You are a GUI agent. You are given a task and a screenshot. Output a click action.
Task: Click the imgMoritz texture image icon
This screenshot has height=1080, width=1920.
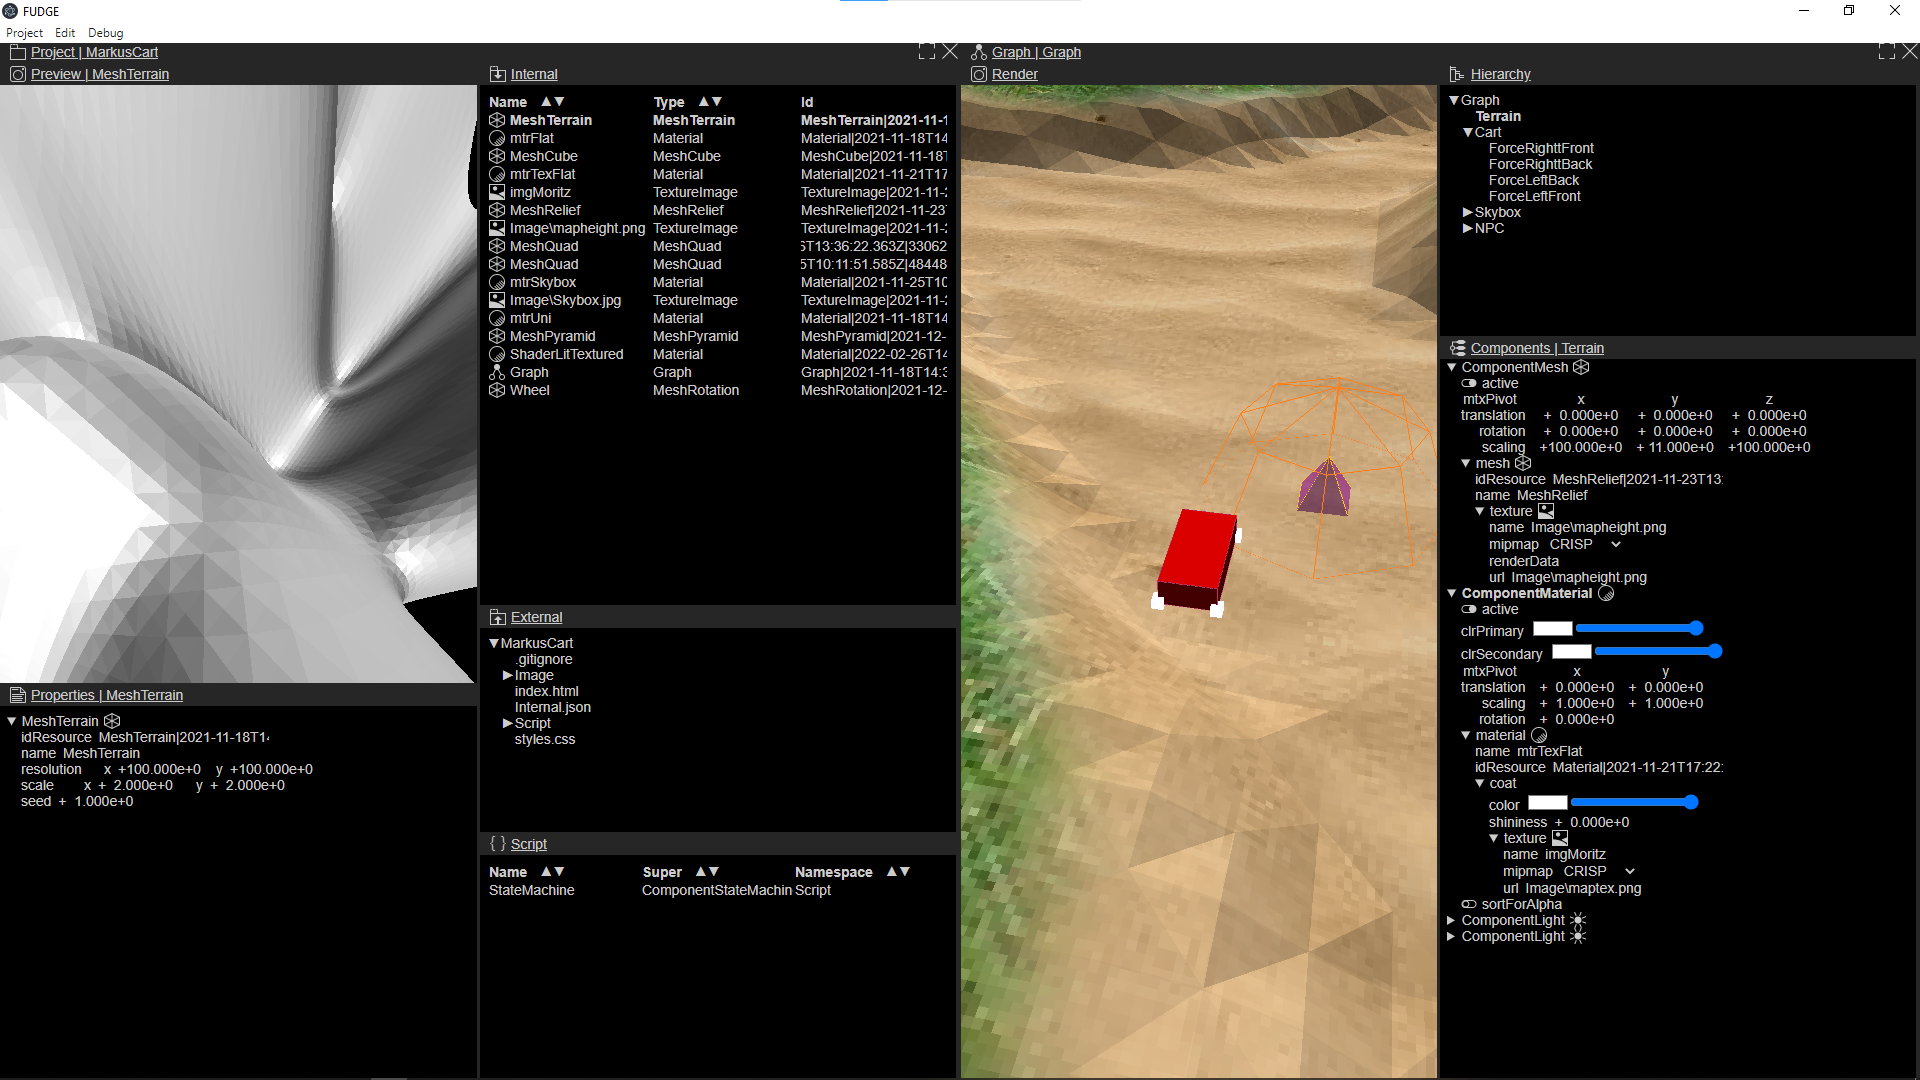pyautogui.click(x=496, y=192)
